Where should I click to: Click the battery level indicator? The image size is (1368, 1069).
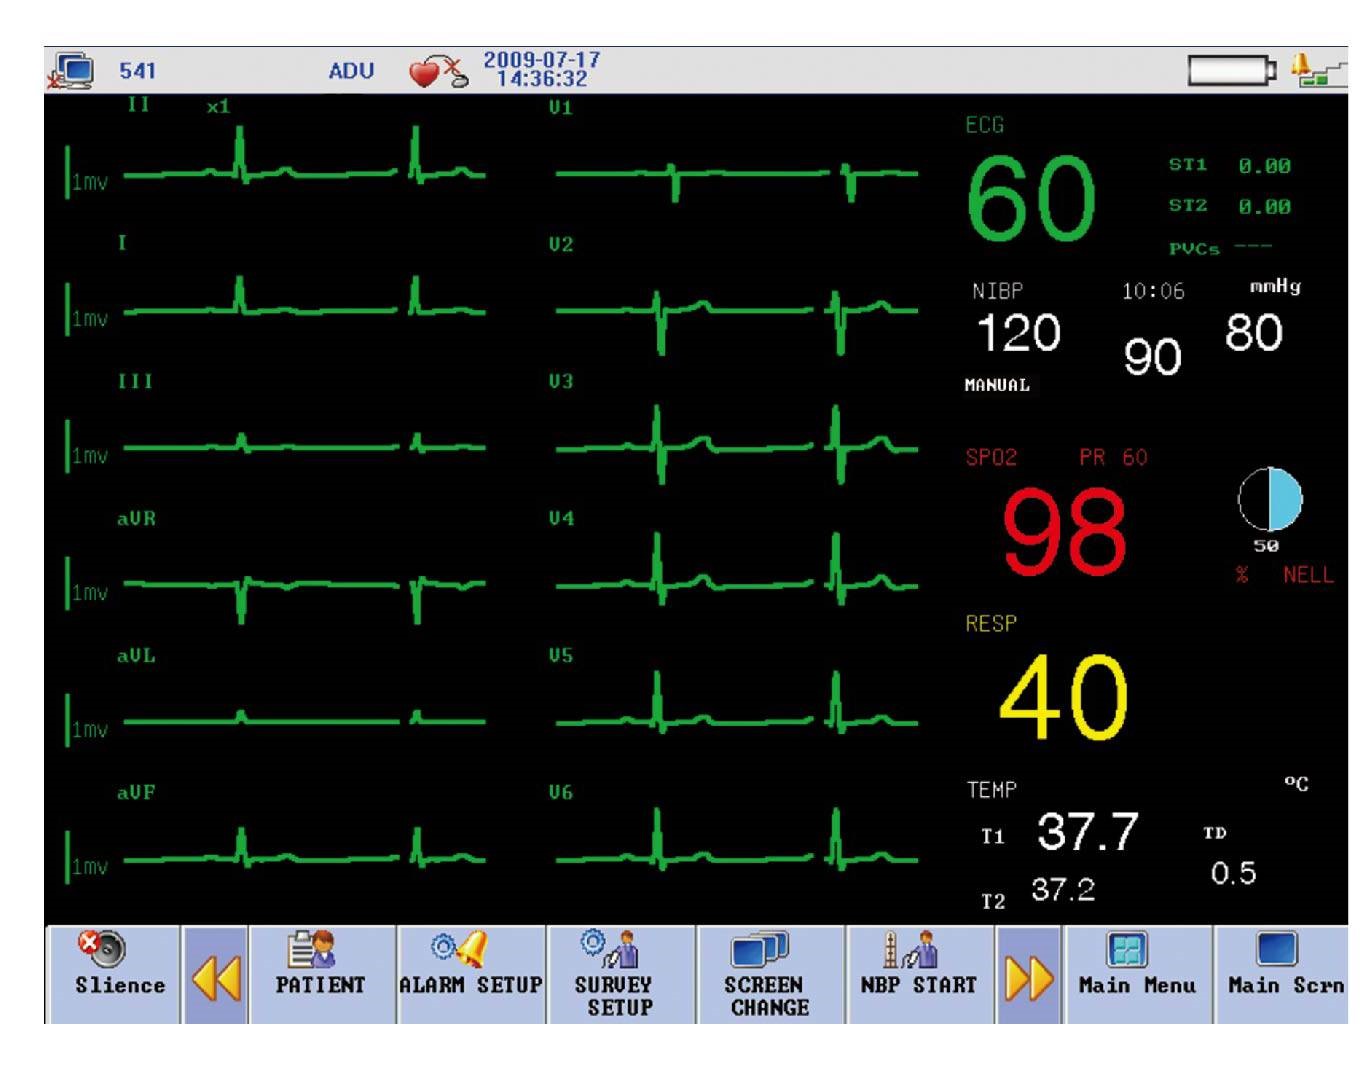coord(1231,70)
